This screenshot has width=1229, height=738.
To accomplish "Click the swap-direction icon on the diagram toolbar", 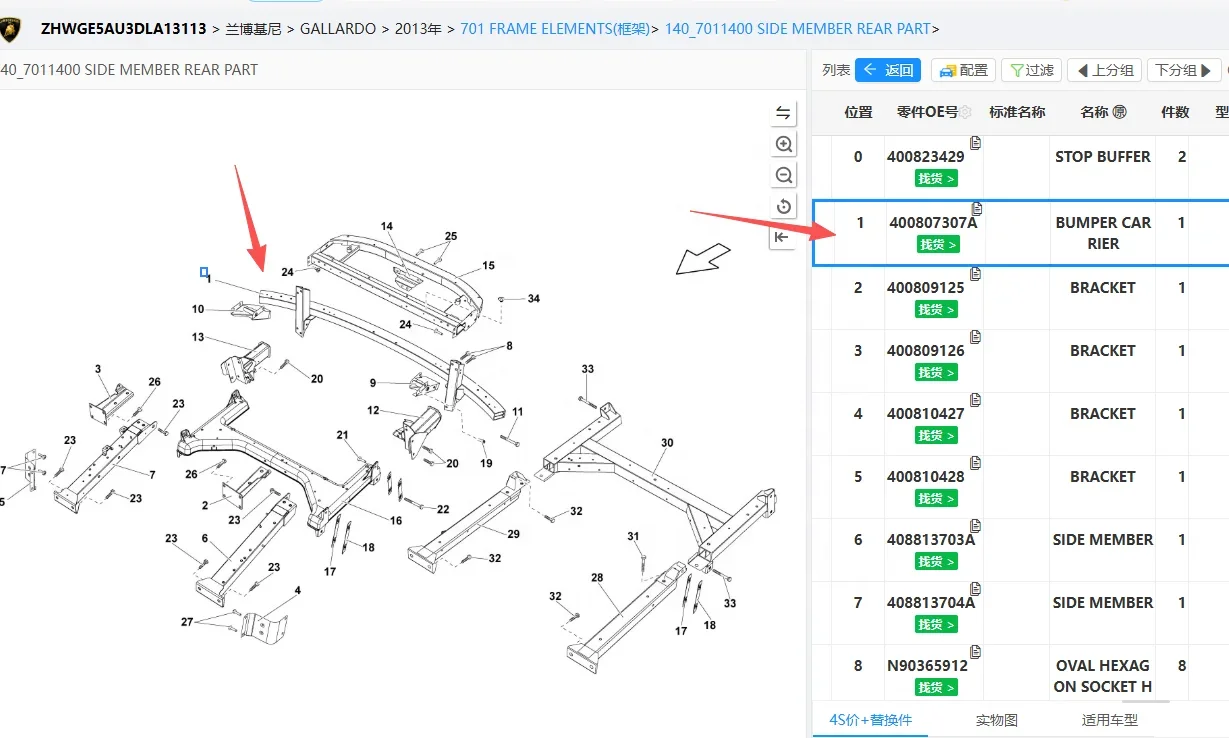I will (784, 113).
